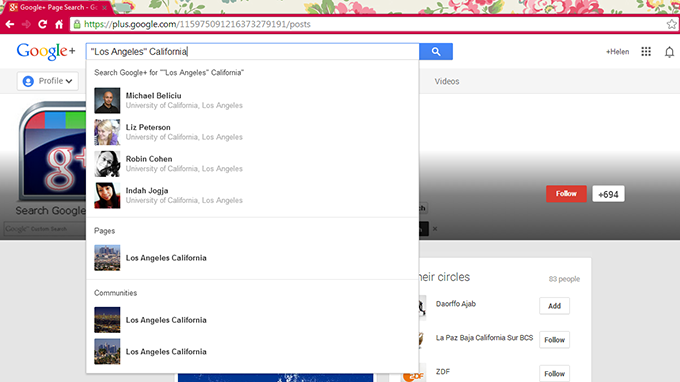680x382 pixels.
Task: Open the ZDF page link
Action: 443,372
